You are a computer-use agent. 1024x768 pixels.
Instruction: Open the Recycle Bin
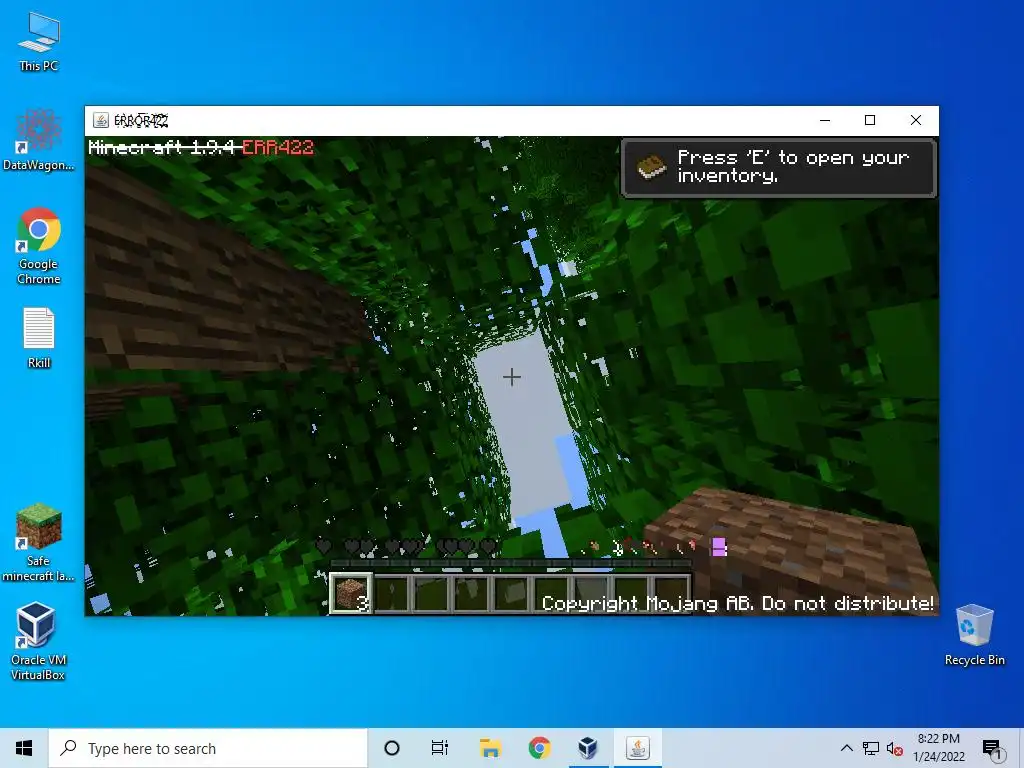[x=974, y=635]
